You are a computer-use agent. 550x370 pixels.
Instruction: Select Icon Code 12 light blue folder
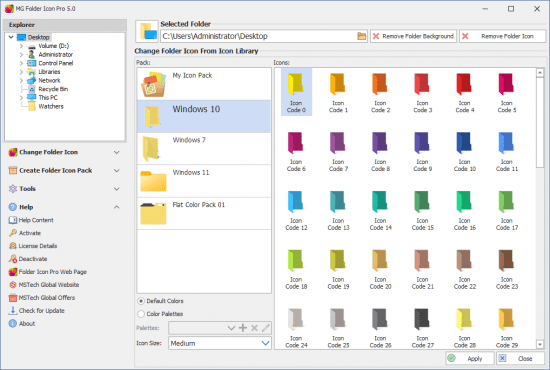[x=296, y=210]
